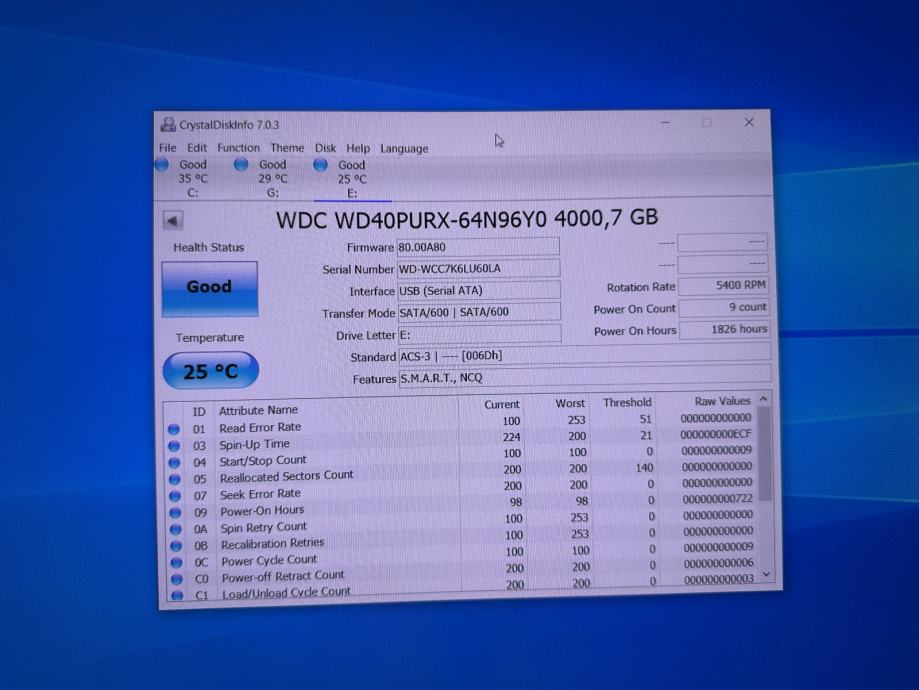Click the scroll down arrow of attribute list
The width and height of the screenshot is (919, 690).
click(x=767, y=575)
